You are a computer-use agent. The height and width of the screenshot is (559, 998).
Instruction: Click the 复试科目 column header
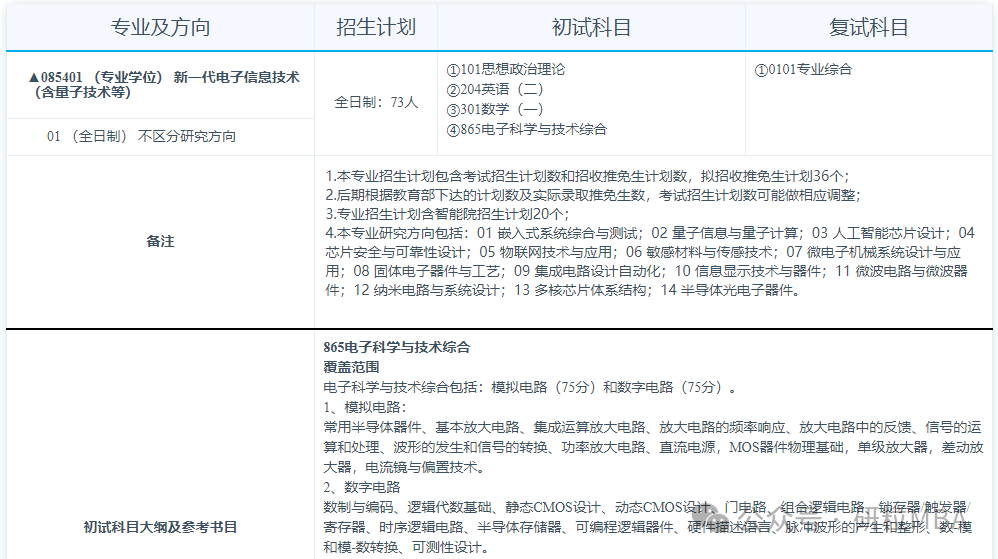click(868, 27)
